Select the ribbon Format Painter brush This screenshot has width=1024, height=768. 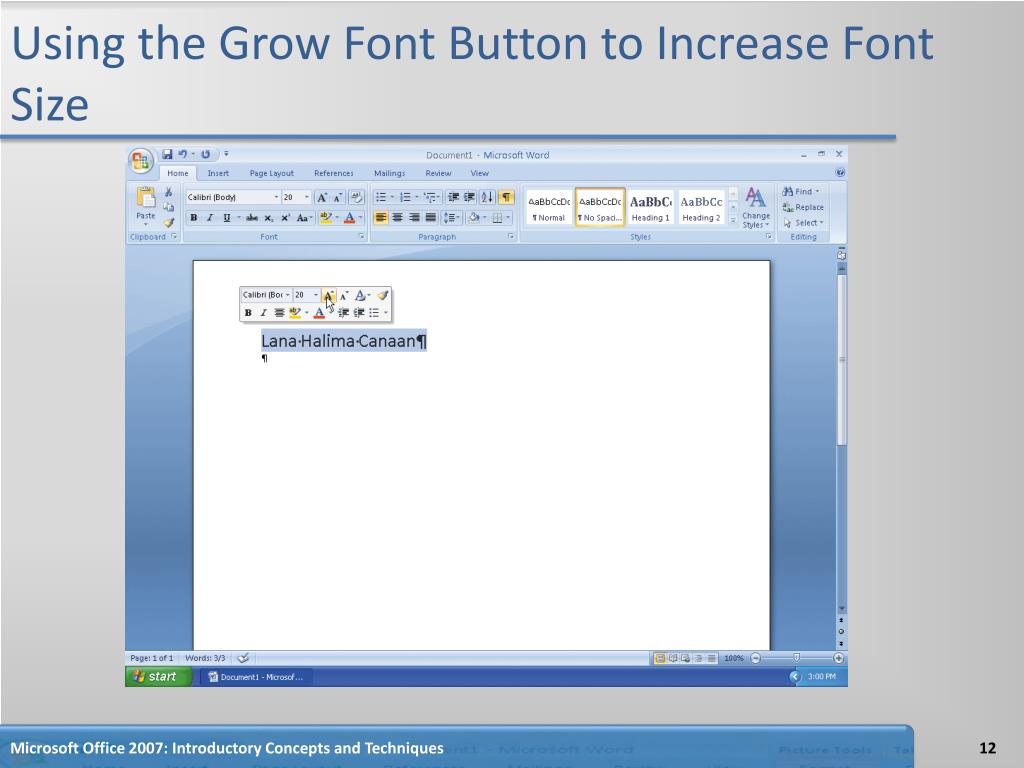168,223
